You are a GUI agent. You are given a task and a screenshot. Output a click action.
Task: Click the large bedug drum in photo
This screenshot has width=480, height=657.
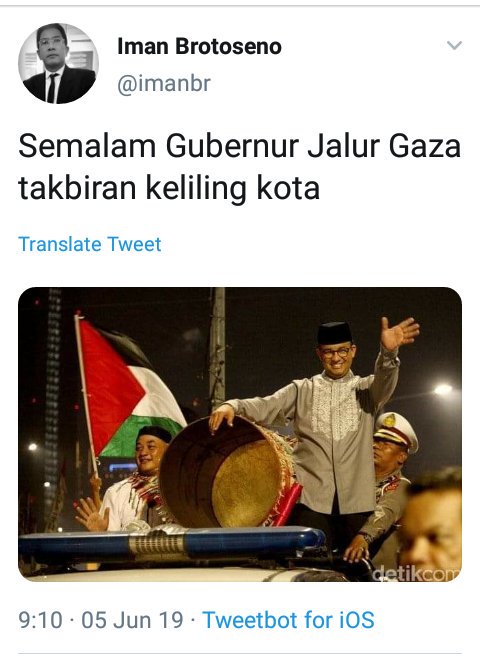coord(228,473)
